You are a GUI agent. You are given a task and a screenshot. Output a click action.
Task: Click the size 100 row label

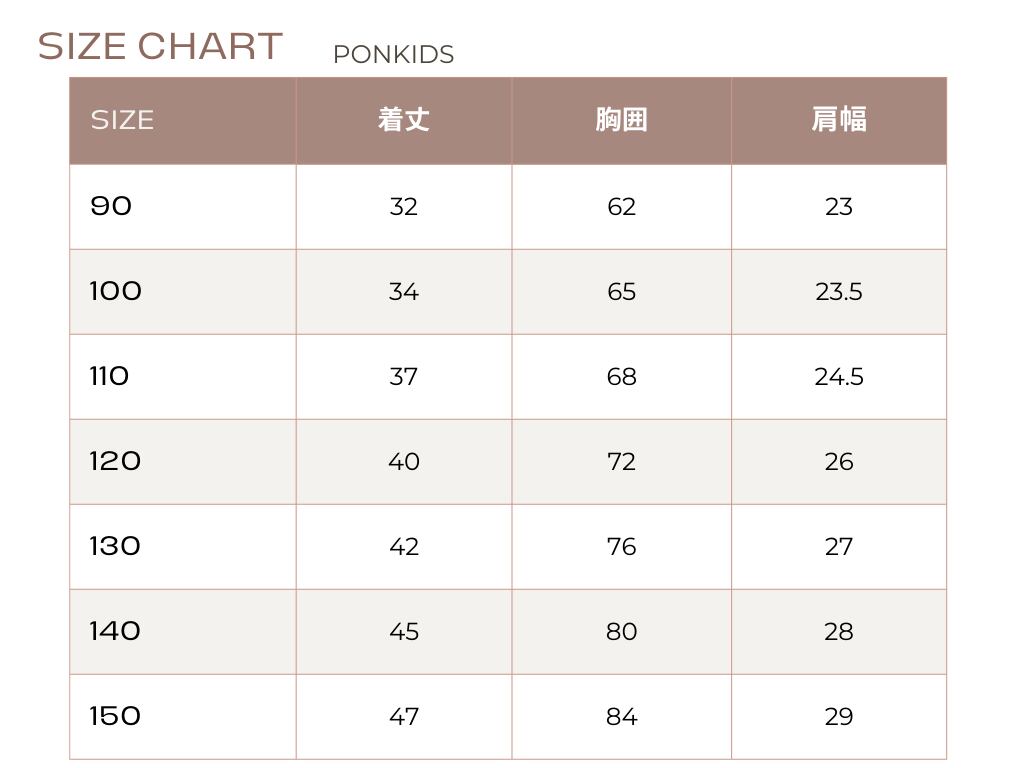[116, 291]
